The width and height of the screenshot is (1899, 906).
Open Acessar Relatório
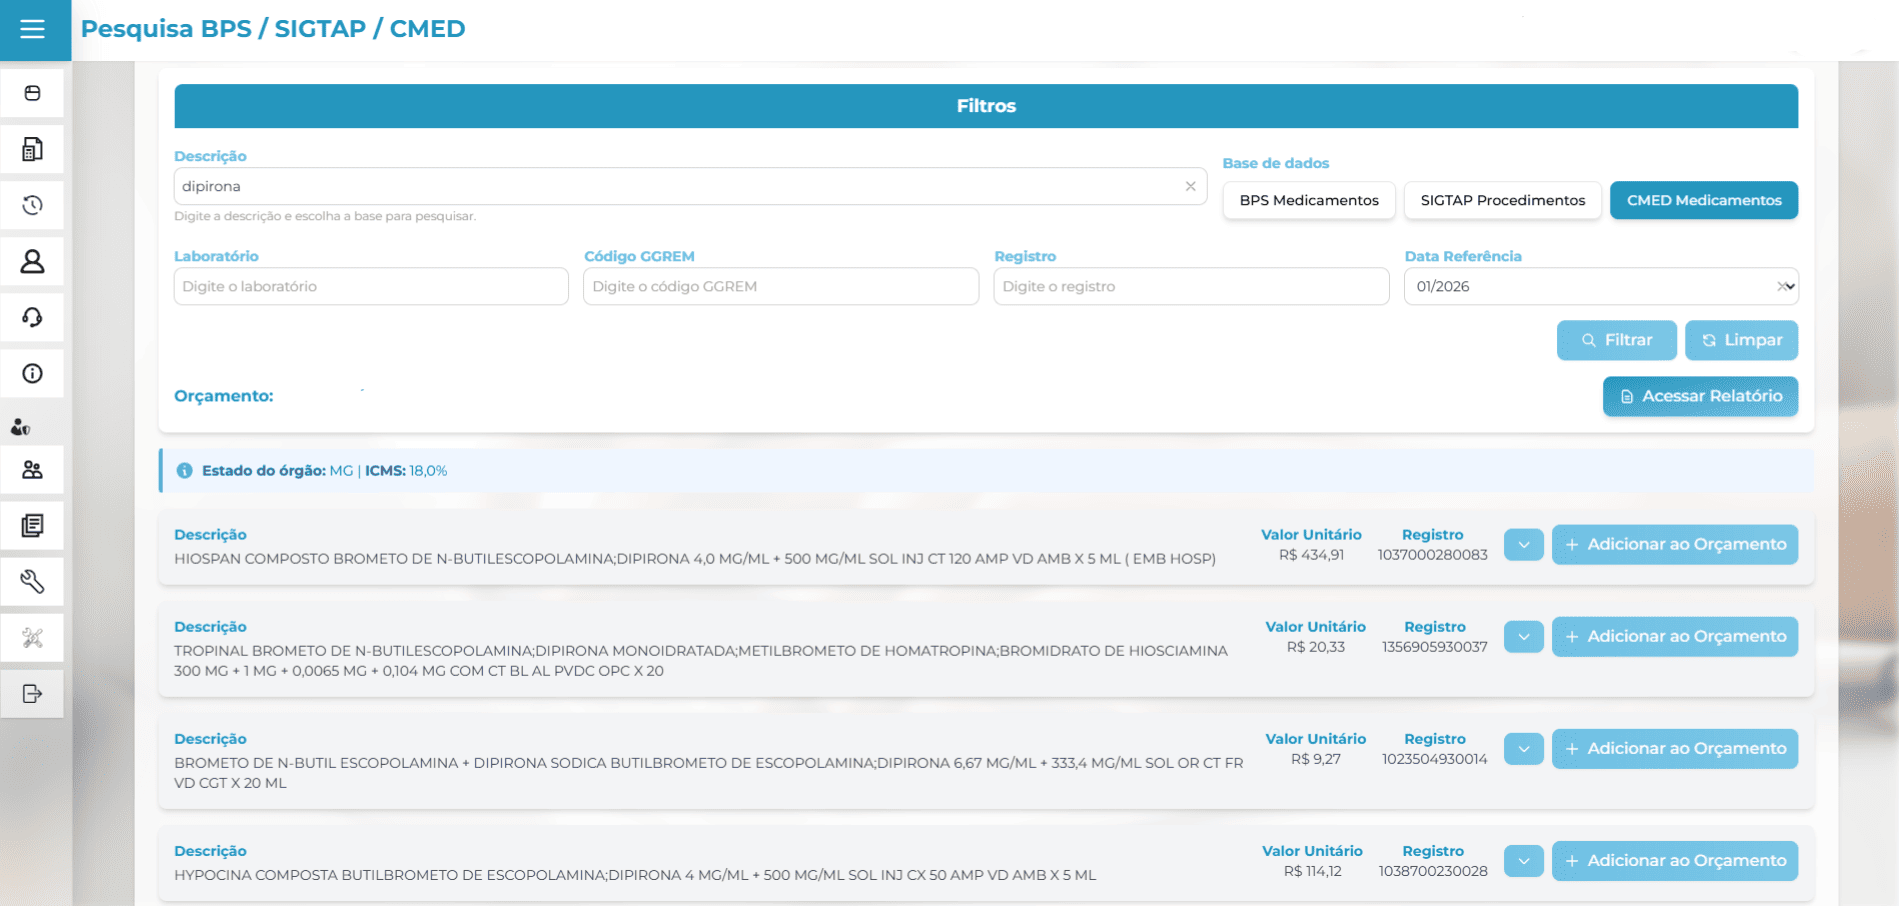point(1700,396)
